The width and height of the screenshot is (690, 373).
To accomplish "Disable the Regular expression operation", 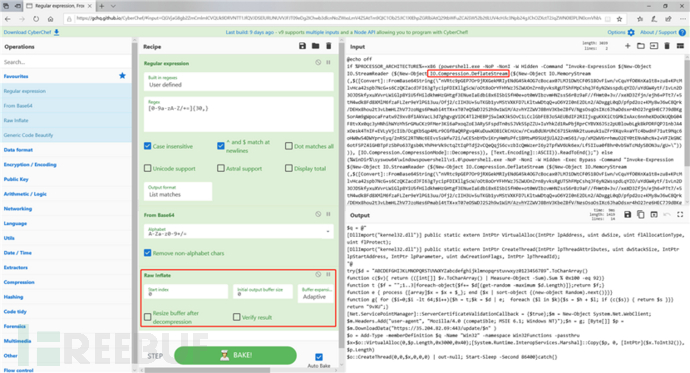I will click(318, 62).
